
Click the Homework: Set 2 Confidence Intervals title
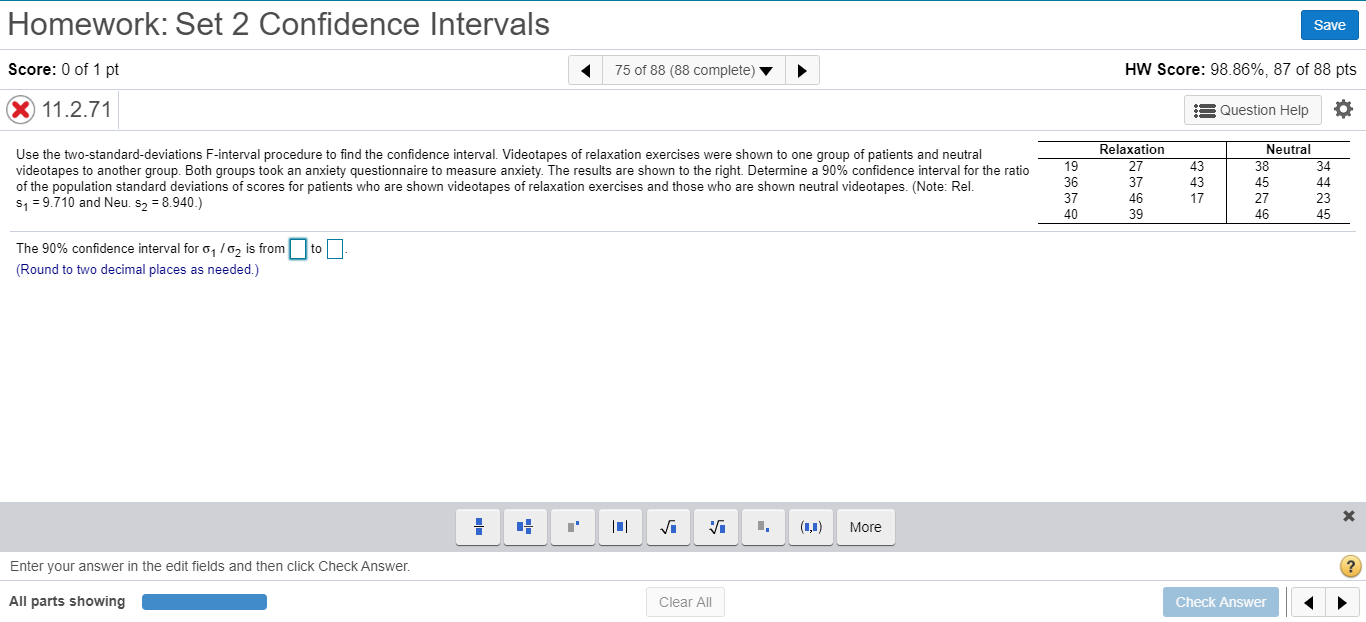279,24
